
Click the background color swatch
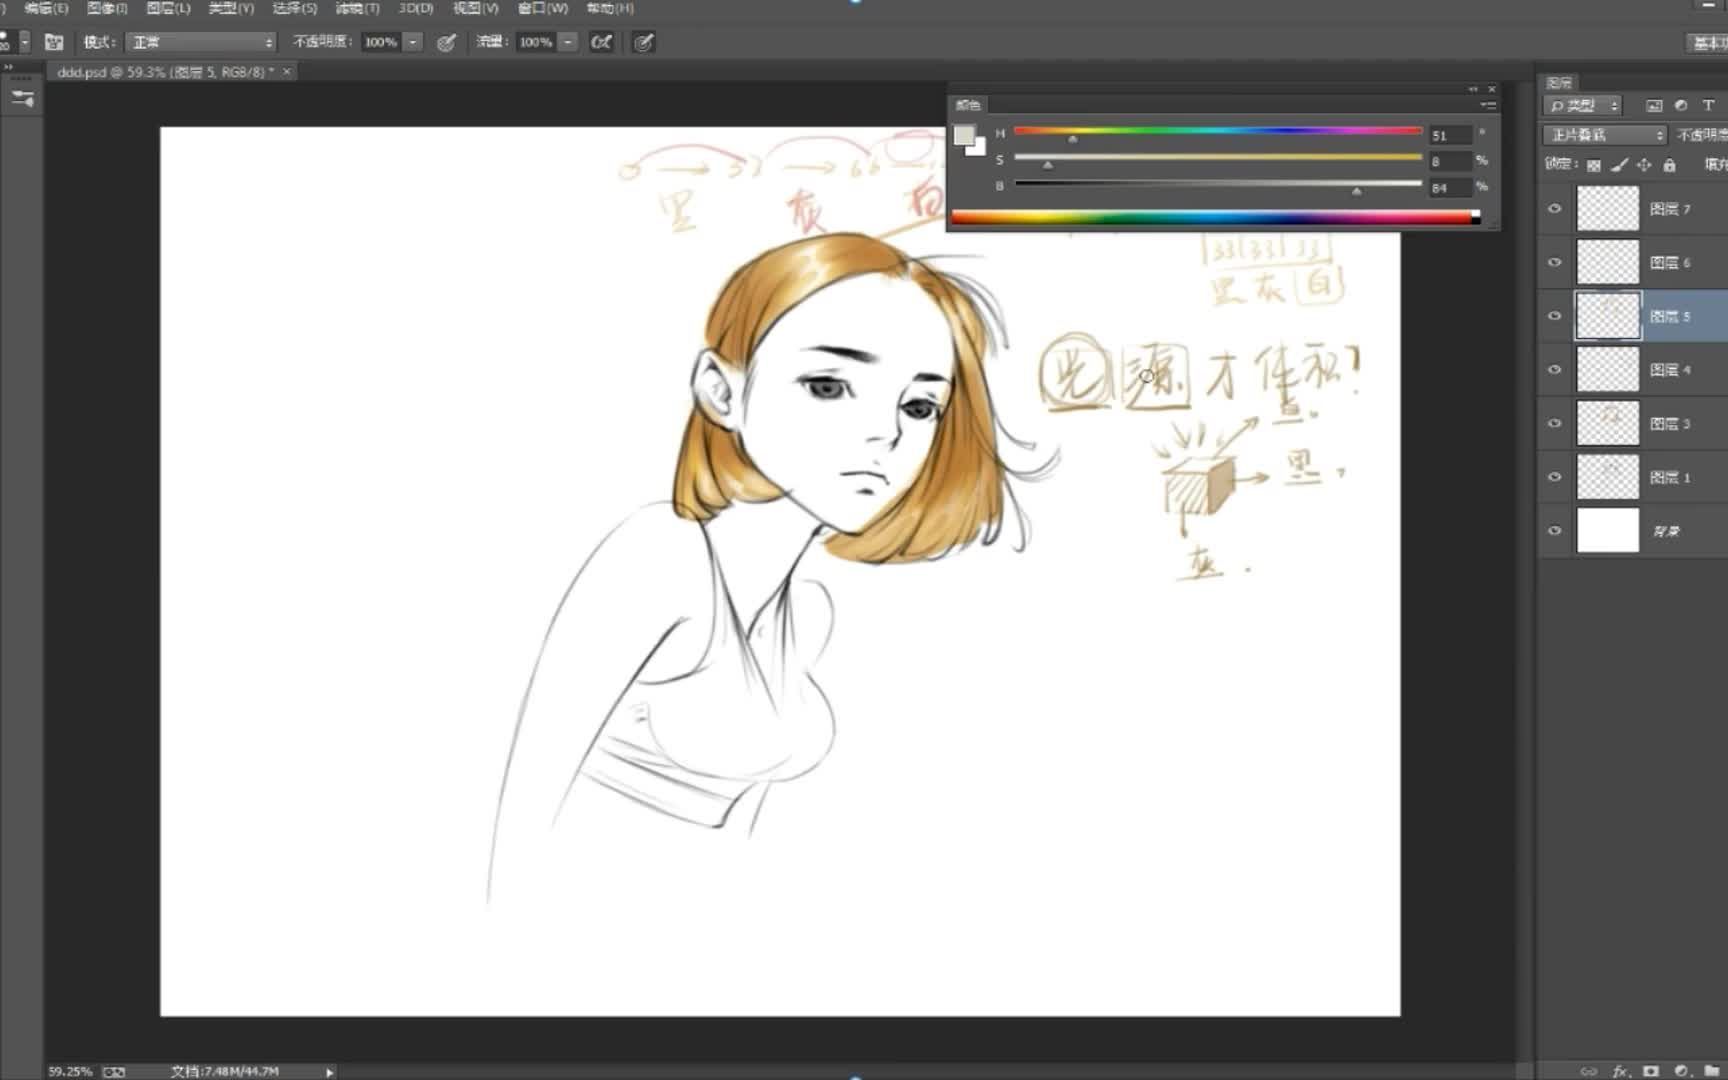(x=978, y=149)
